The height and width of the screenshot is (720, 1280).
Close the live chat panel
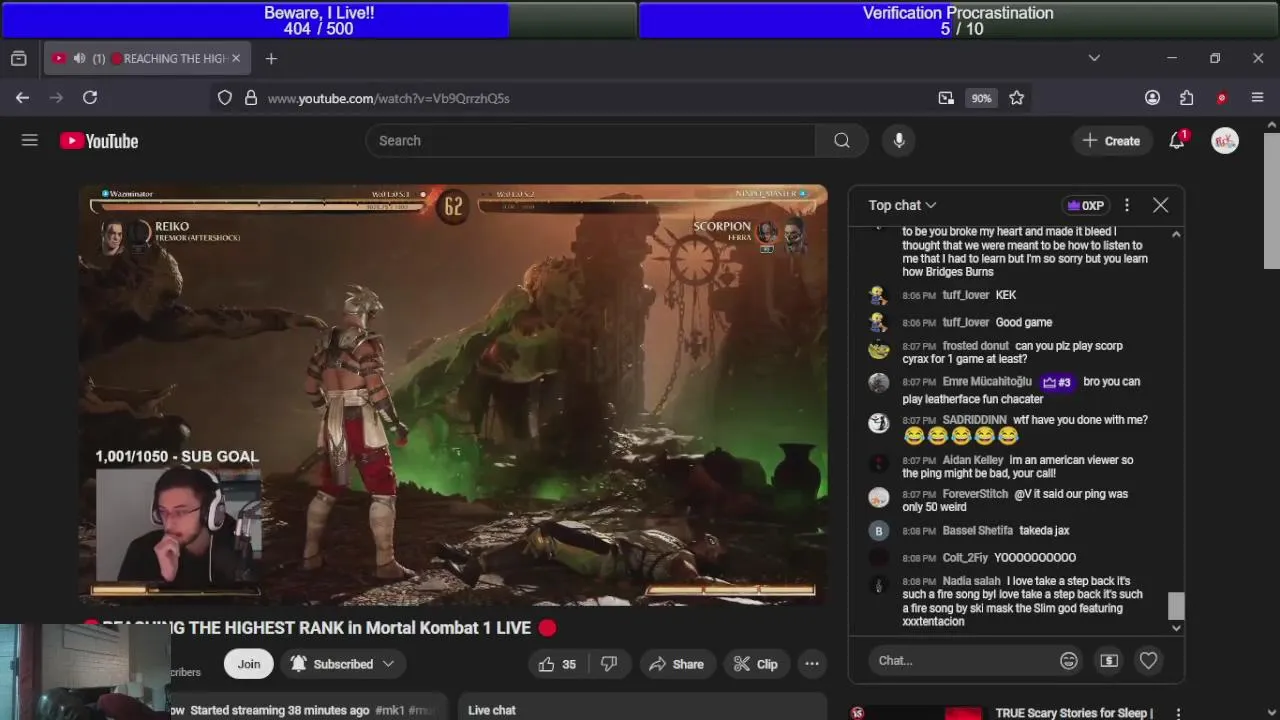tap(1160, 205)
